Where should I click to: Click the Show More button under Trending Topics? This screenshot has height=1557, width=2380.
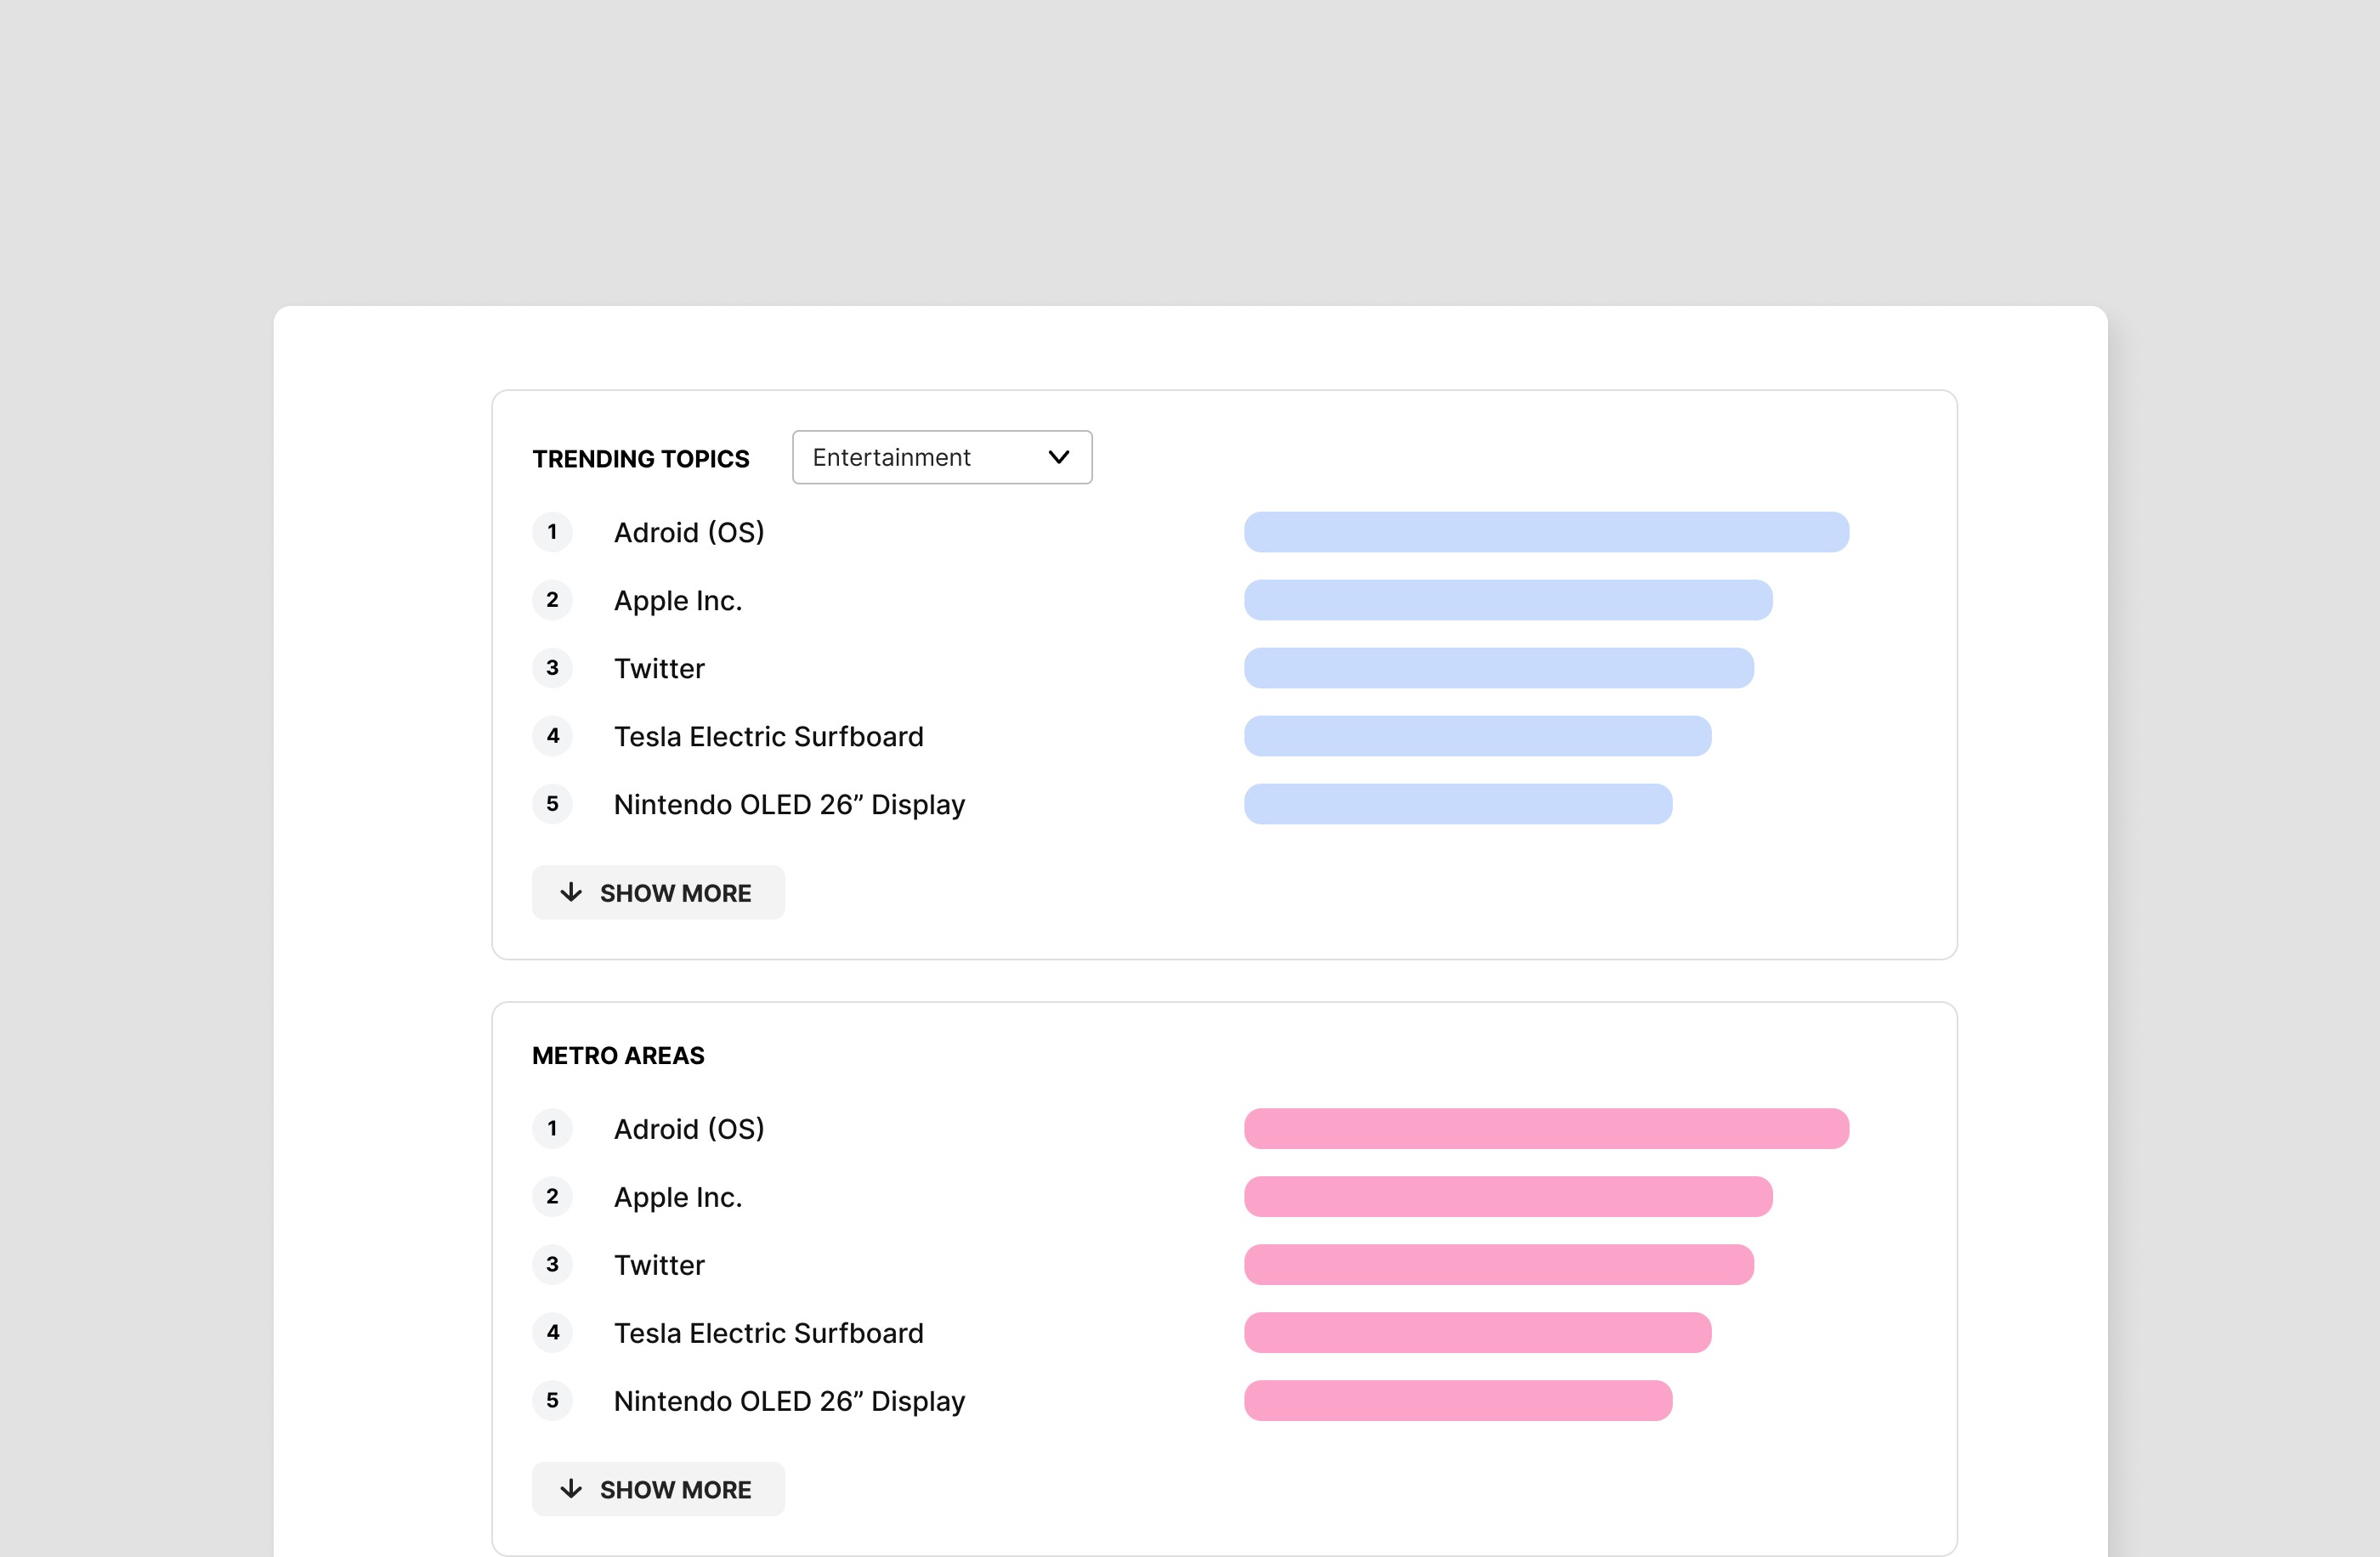tap(658, 893)
